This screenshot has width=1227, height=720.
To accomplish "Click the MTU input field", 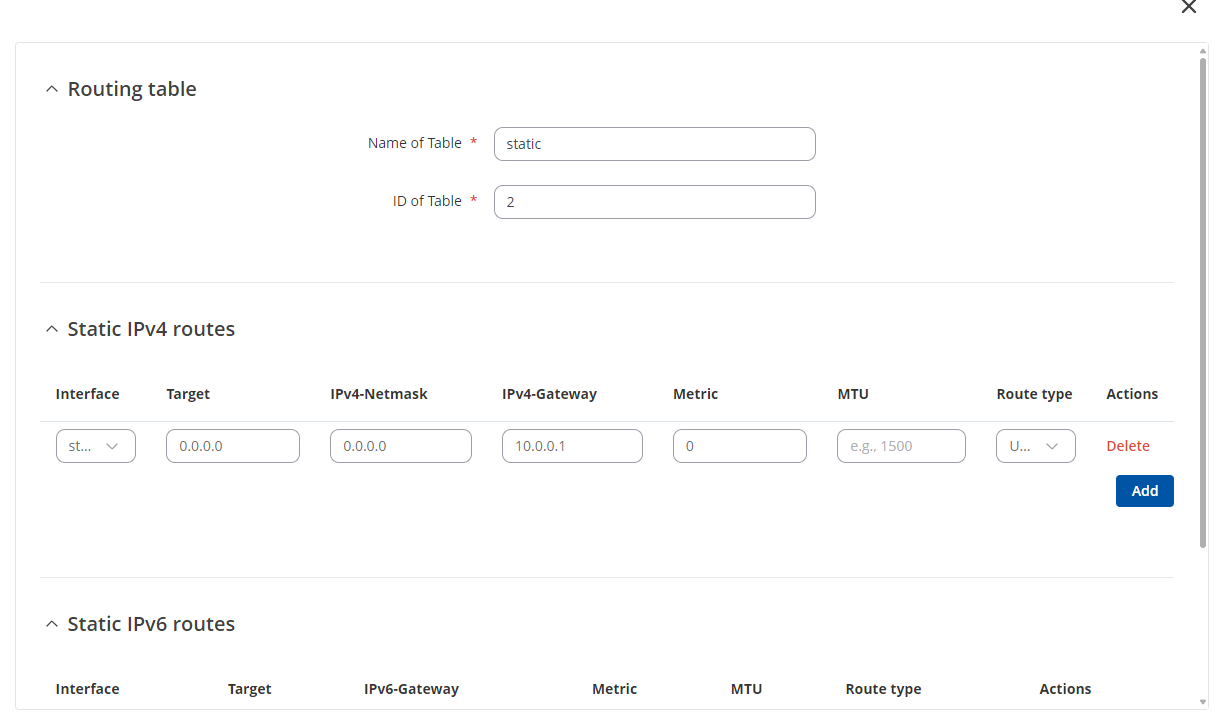I will 900,446.
